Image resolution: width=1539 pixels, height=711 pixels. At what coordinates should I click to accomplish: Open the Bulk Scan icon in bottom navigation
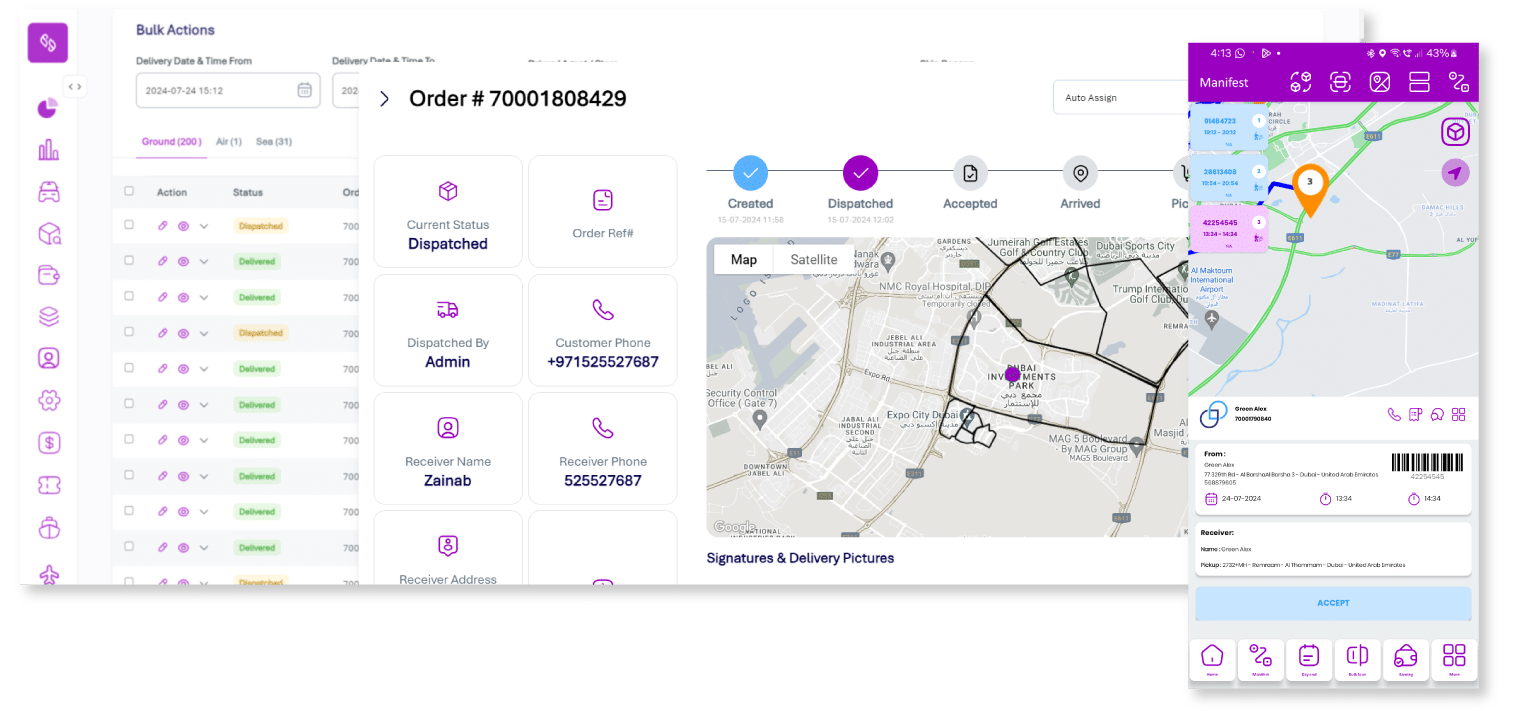(1357, 655)
